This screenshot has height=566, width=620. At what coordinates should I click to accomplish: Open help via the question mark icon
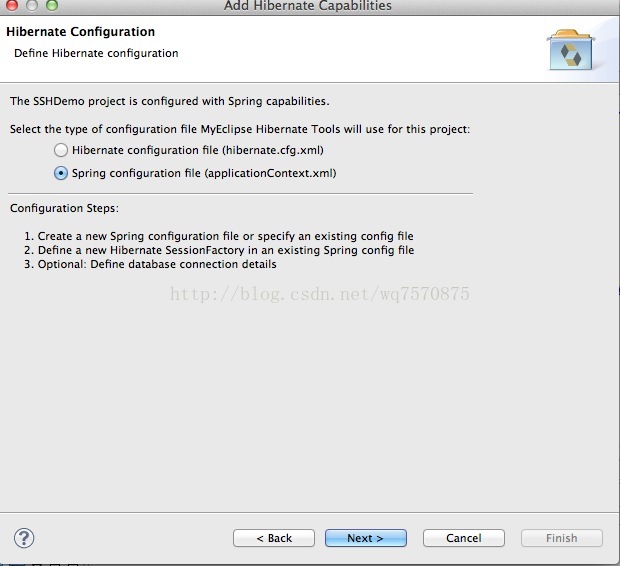[24, 538]
